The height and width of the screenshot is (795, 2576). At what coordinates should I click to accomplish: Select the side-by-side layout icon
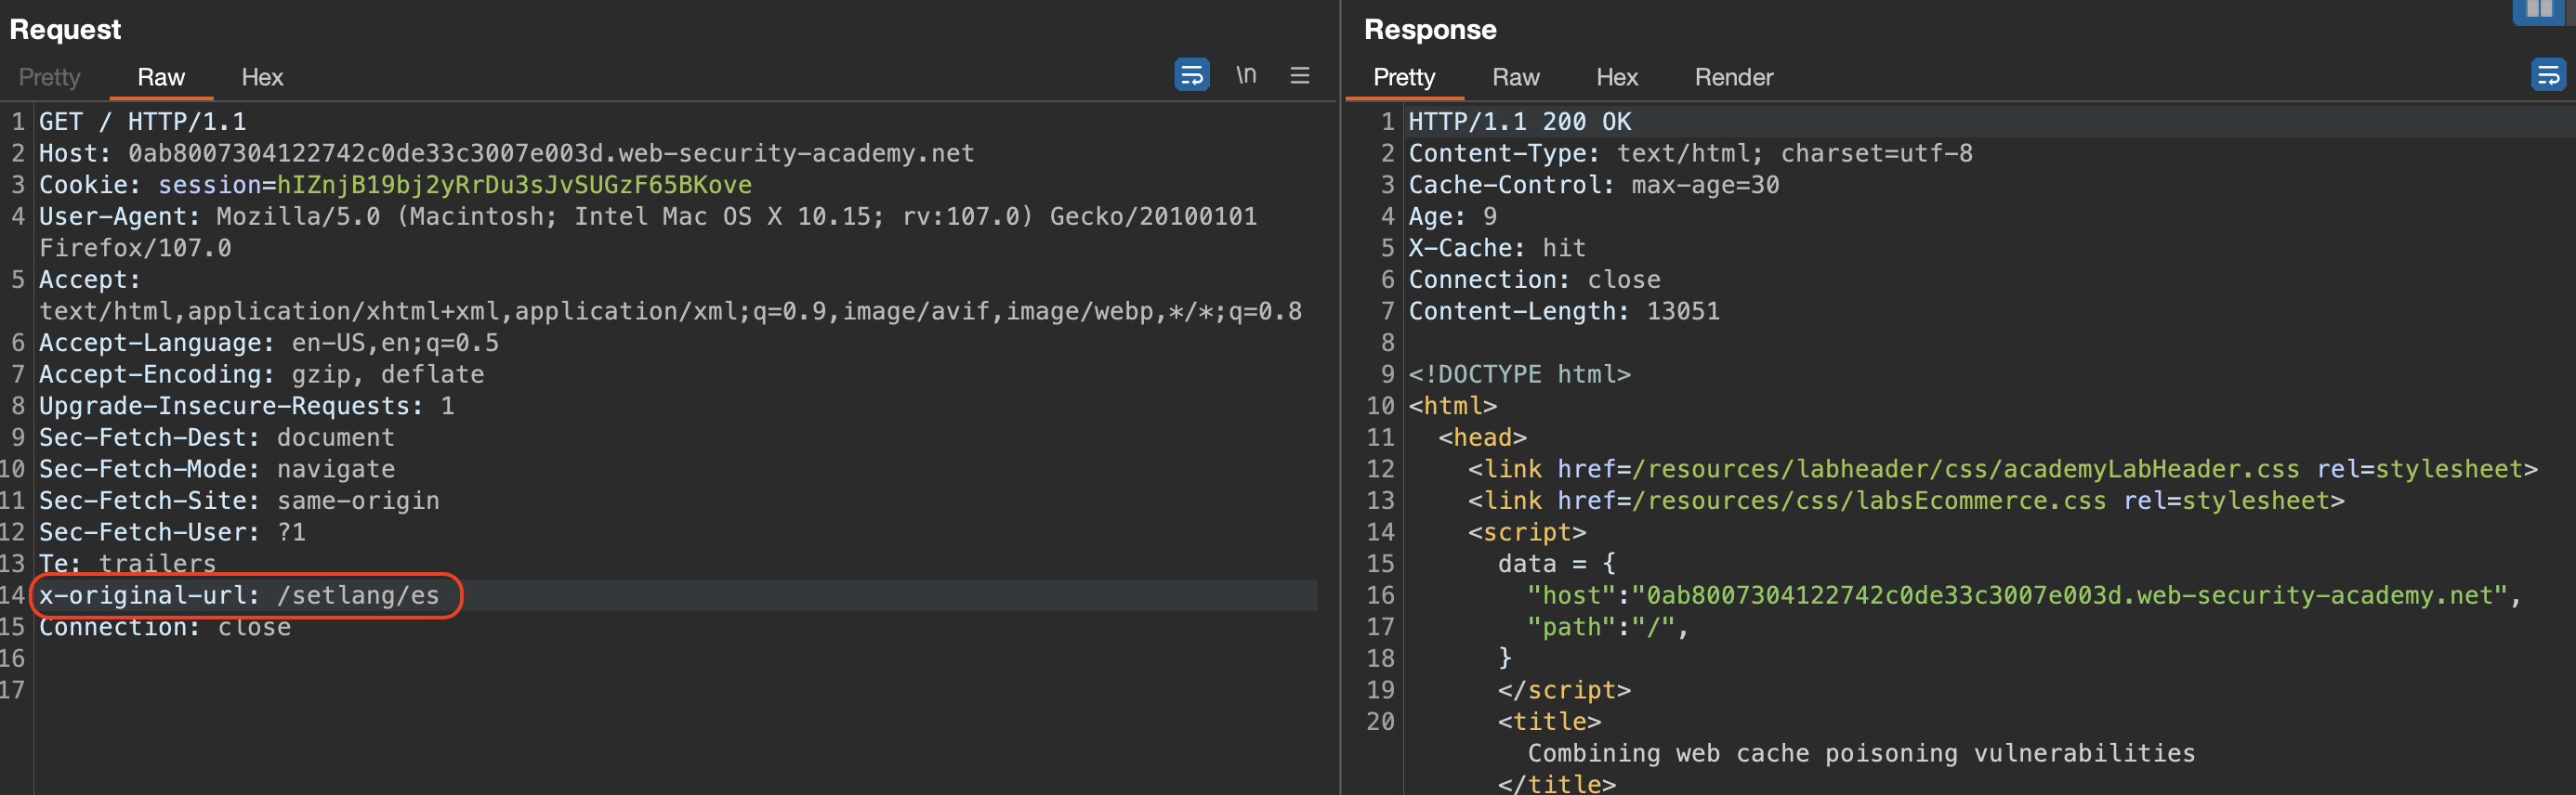(2538, 10)
